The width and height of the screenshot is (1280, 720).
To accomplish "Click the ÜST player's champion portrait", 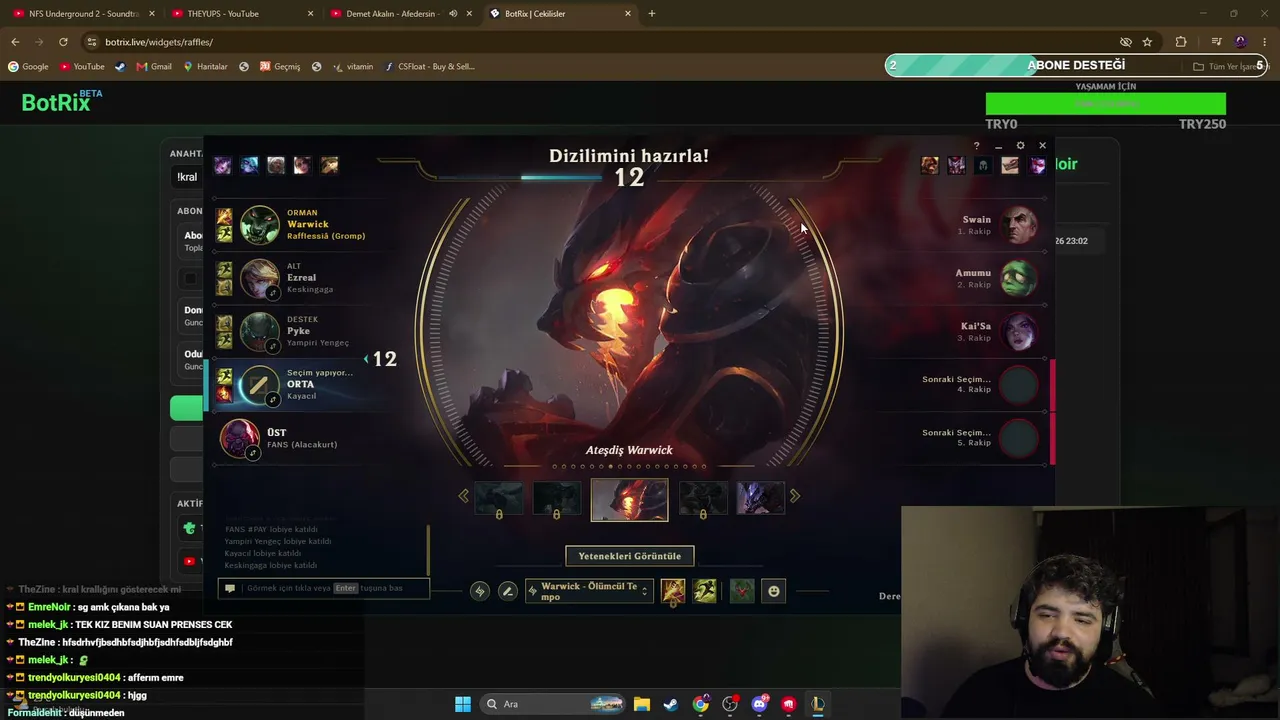I will pyautogui.click(x=240, y=438).
